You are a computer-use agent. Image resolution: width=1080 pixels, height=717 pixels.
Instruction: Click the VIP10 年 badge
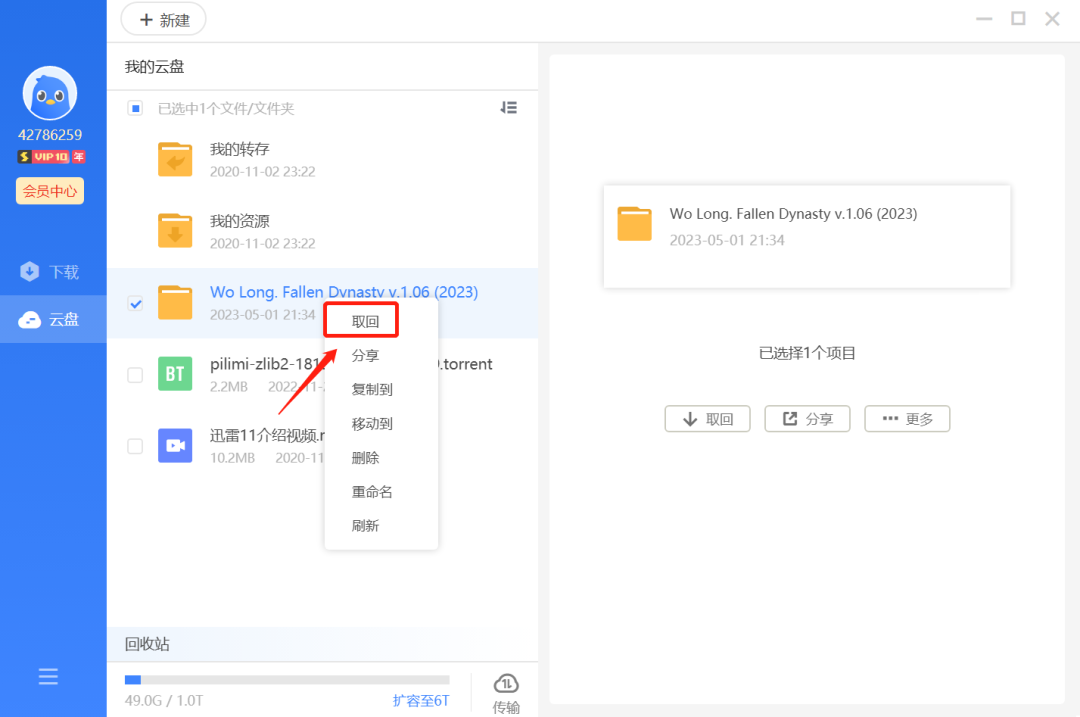[52, 157]
